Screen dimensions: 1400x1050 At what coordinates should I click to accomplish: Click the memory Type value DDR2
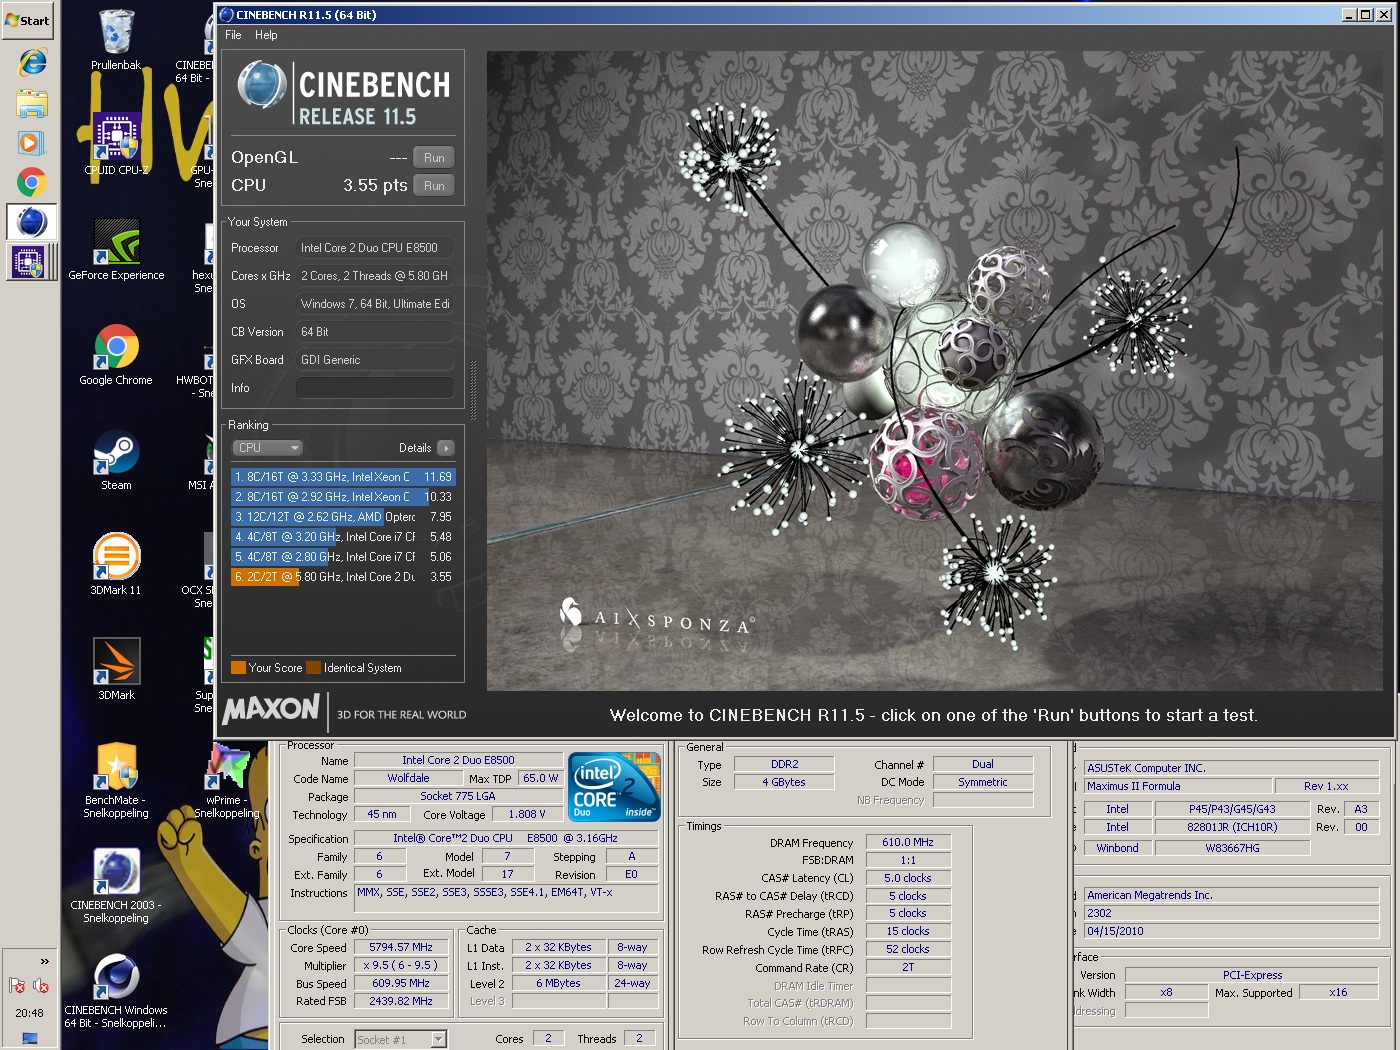coord(785,764)
